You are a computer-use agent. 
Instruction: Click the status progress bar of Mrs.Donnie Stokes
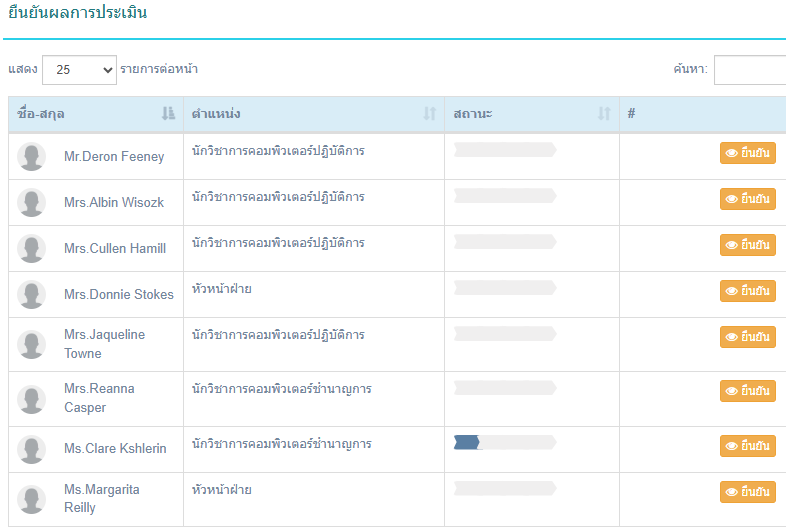tap(505, 287)
